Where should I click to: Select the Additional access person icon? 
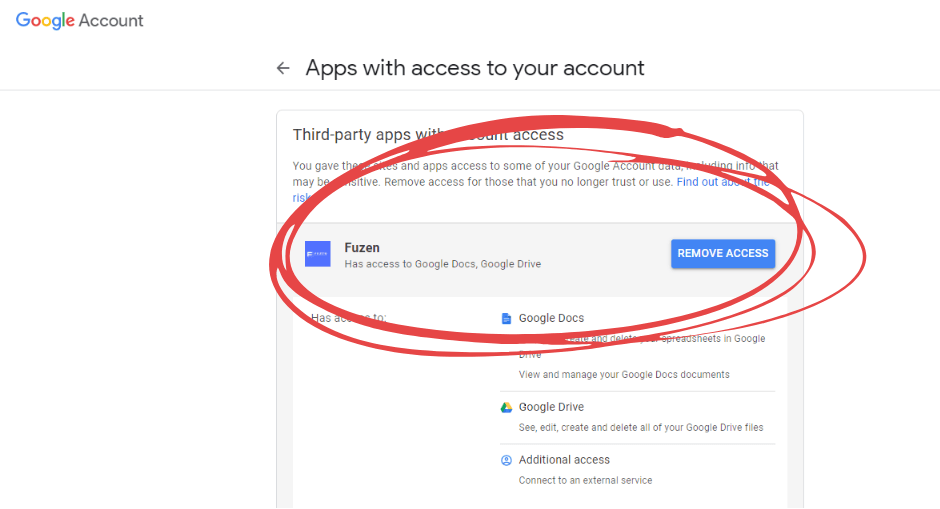[506, 460]
